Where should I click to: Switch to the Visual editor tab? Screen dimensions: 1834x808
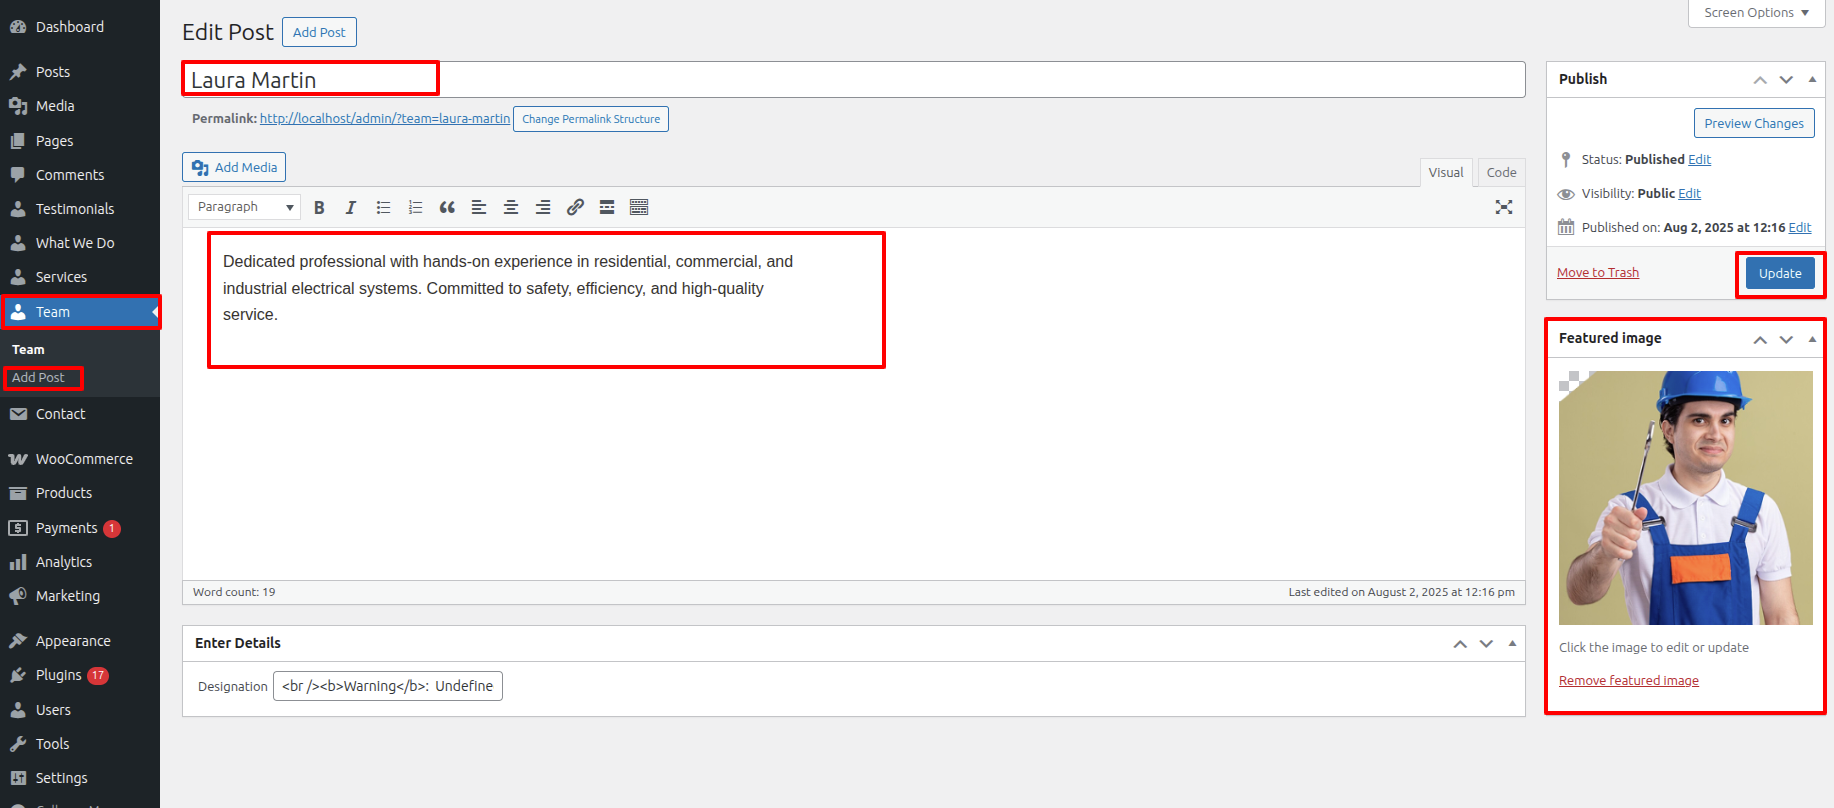click(x=1445, y=172)
